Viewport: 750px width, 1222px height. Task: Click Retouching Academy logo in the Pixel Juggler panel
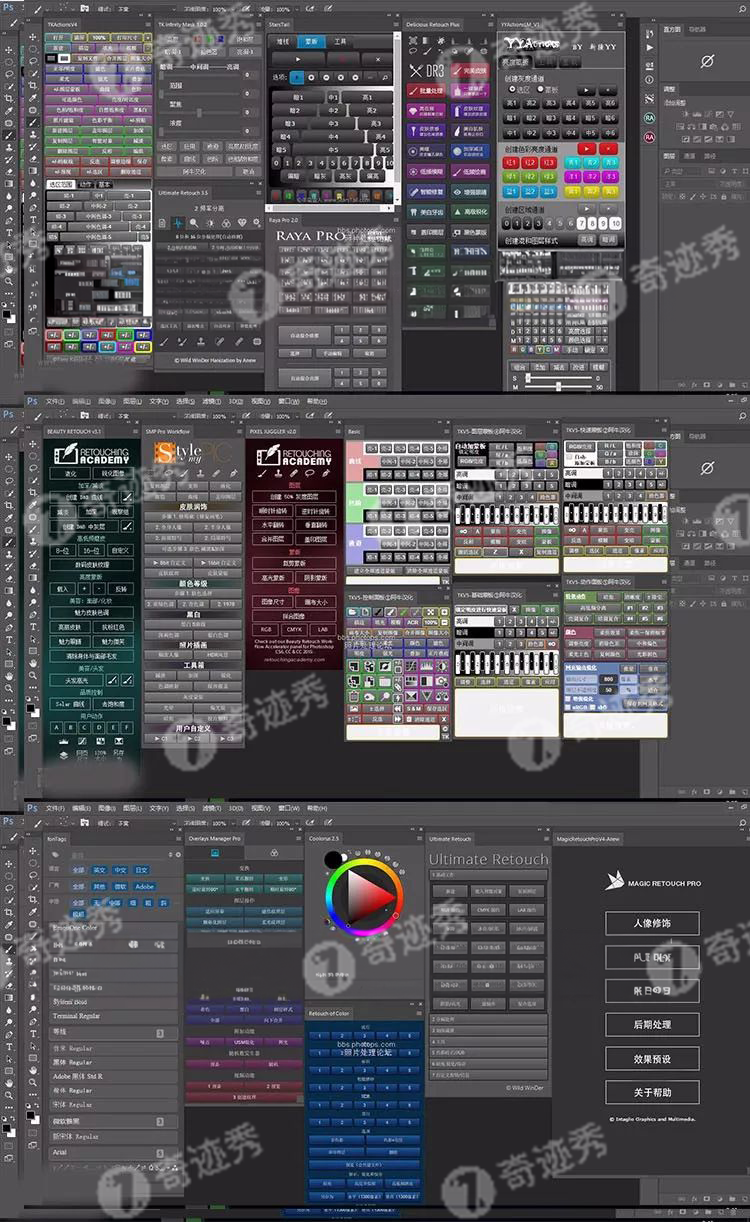tap(292, 455)
